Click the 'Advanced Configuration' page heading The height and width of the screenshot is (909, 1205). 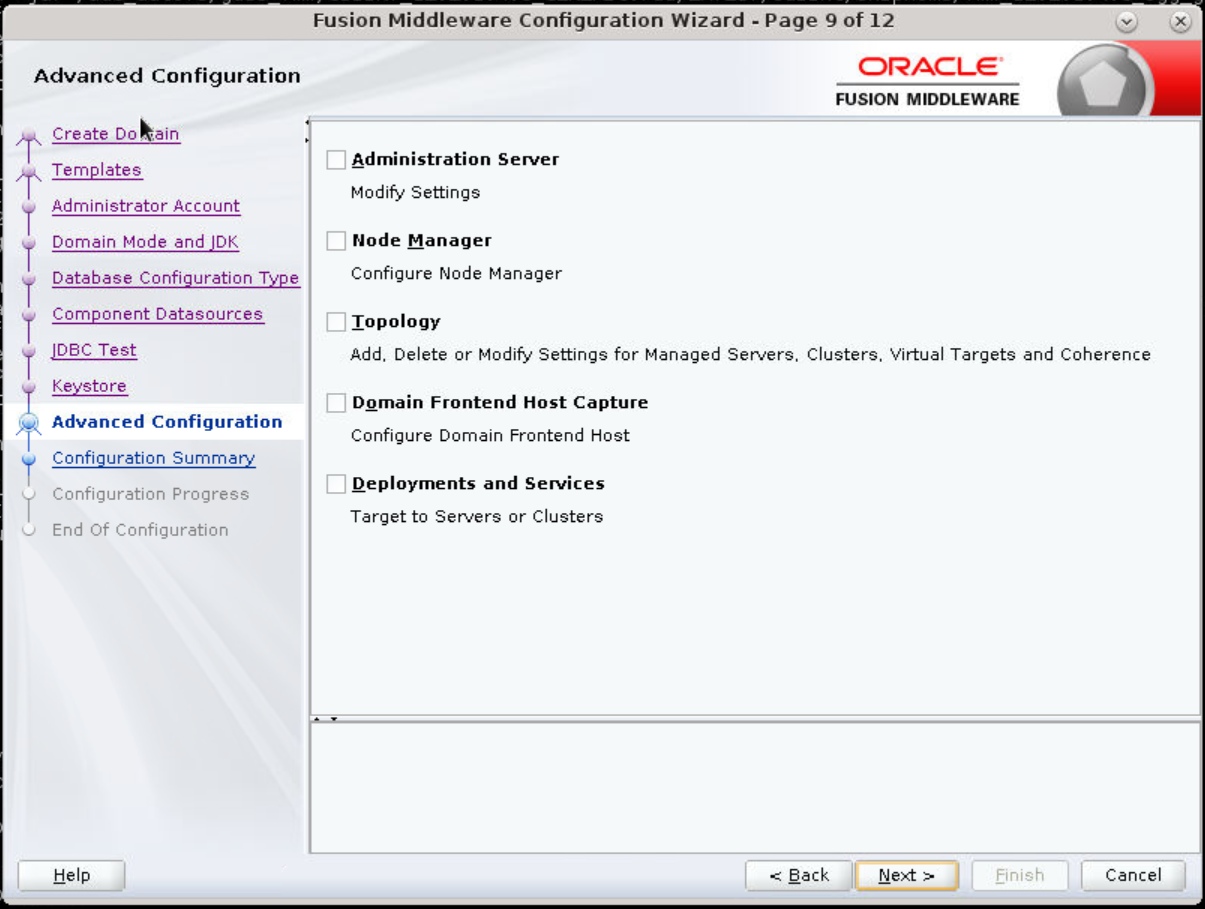click(167, 76)
